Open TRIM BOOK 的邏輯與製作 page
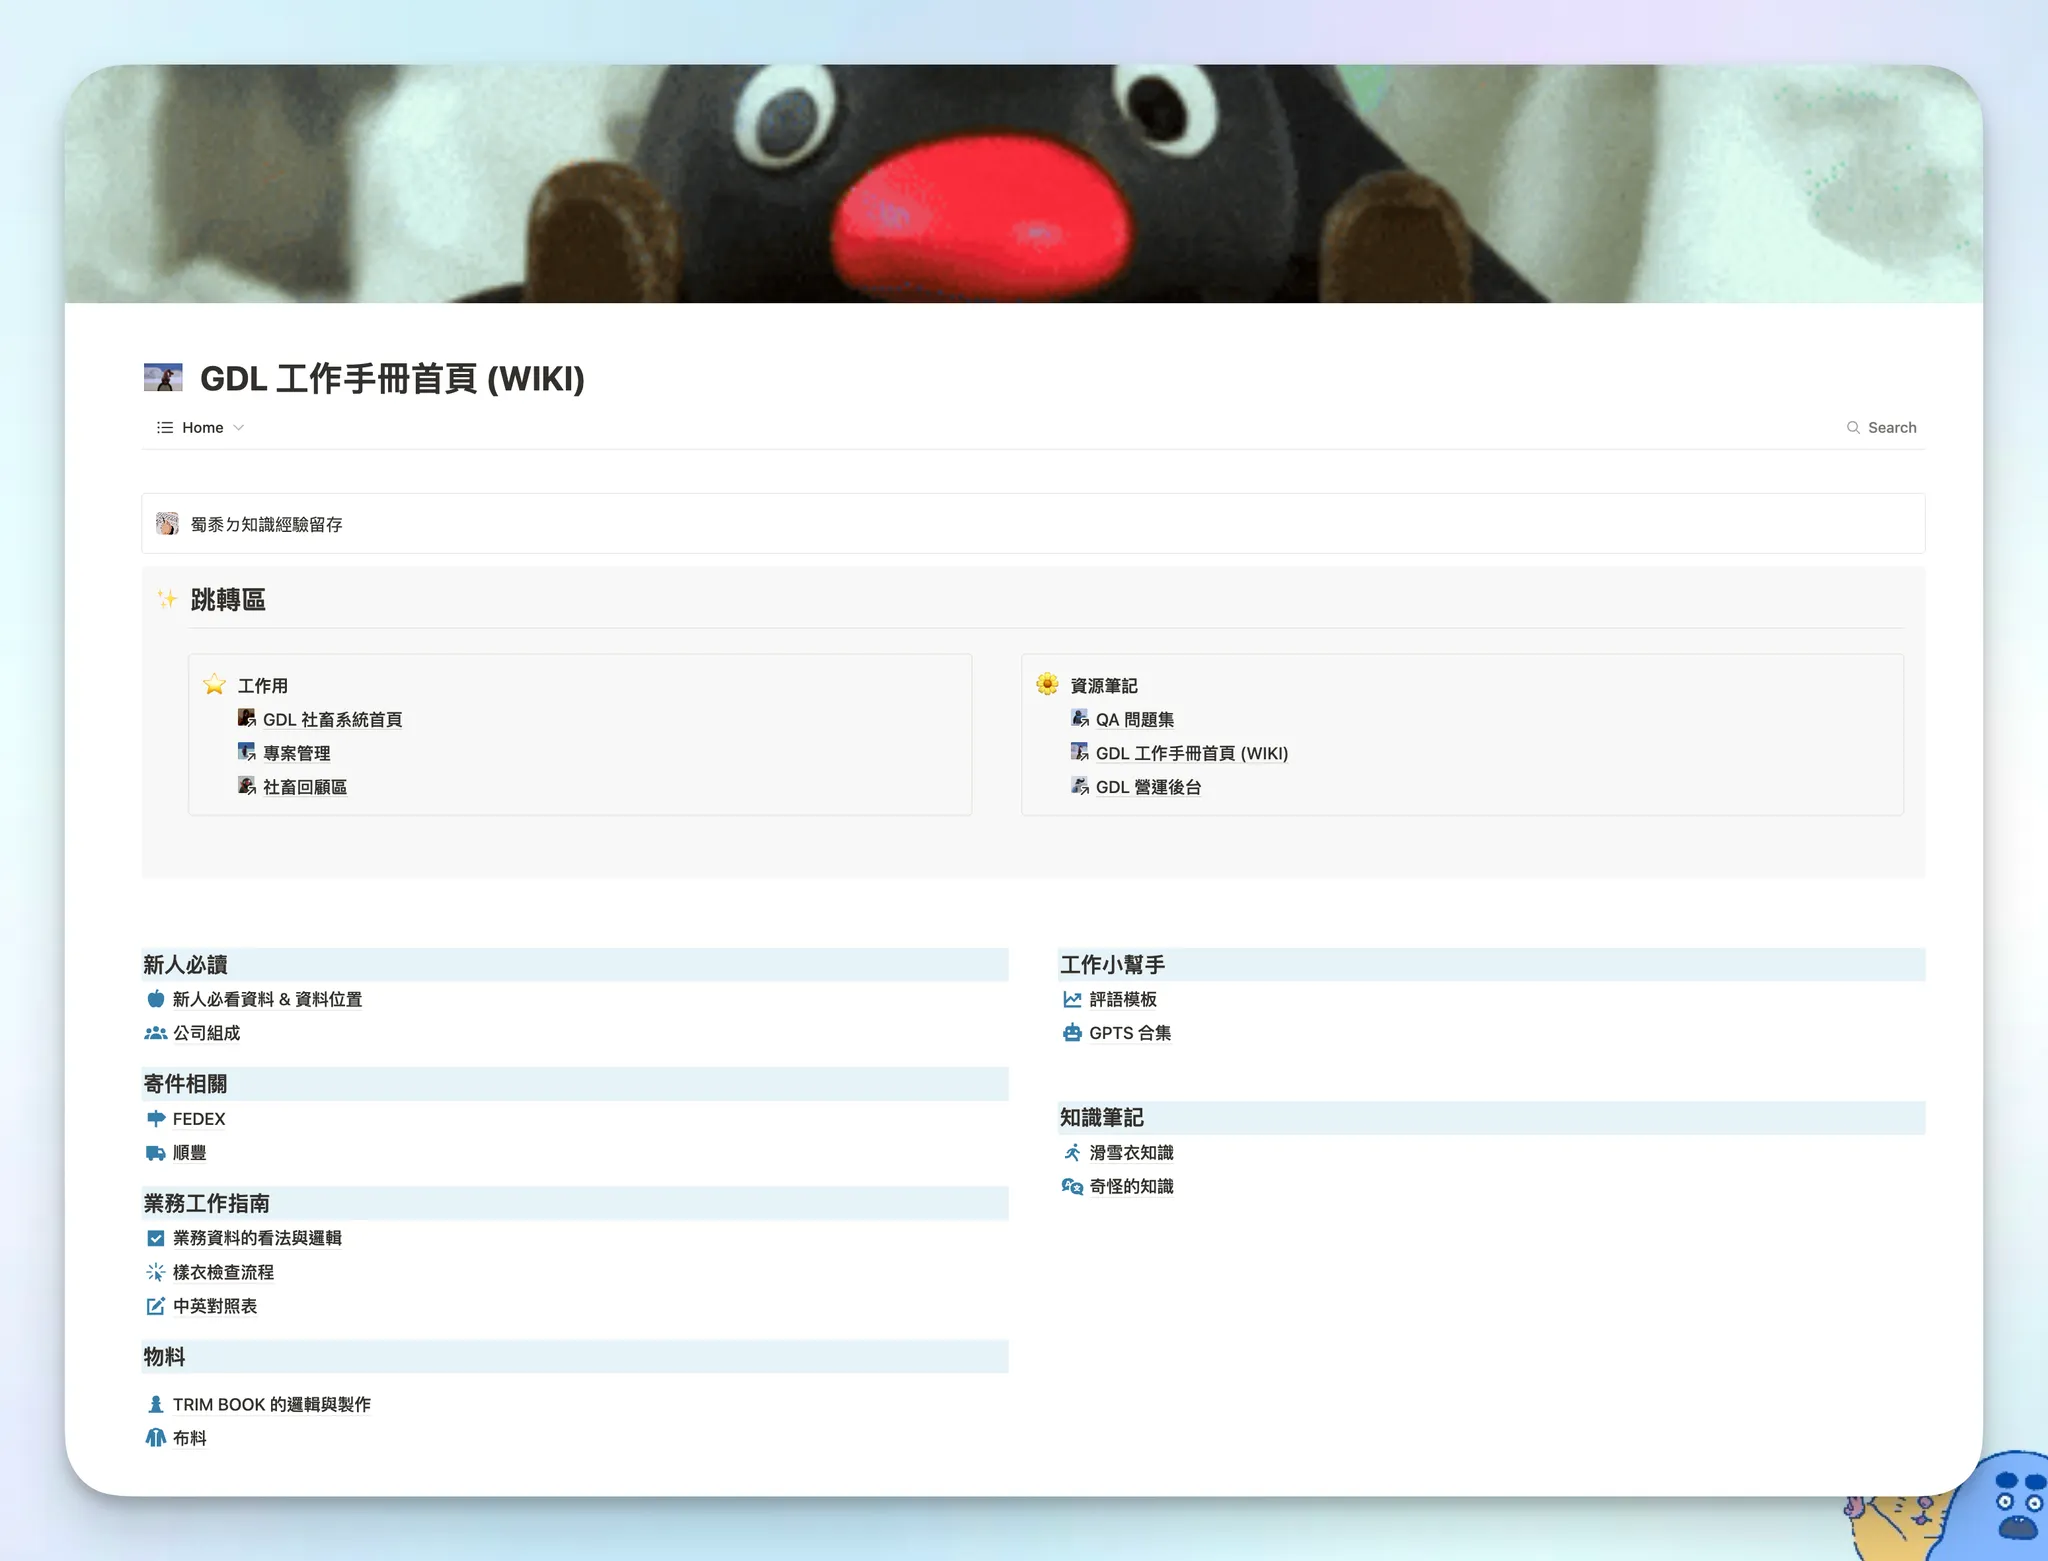 point(272,1405)
